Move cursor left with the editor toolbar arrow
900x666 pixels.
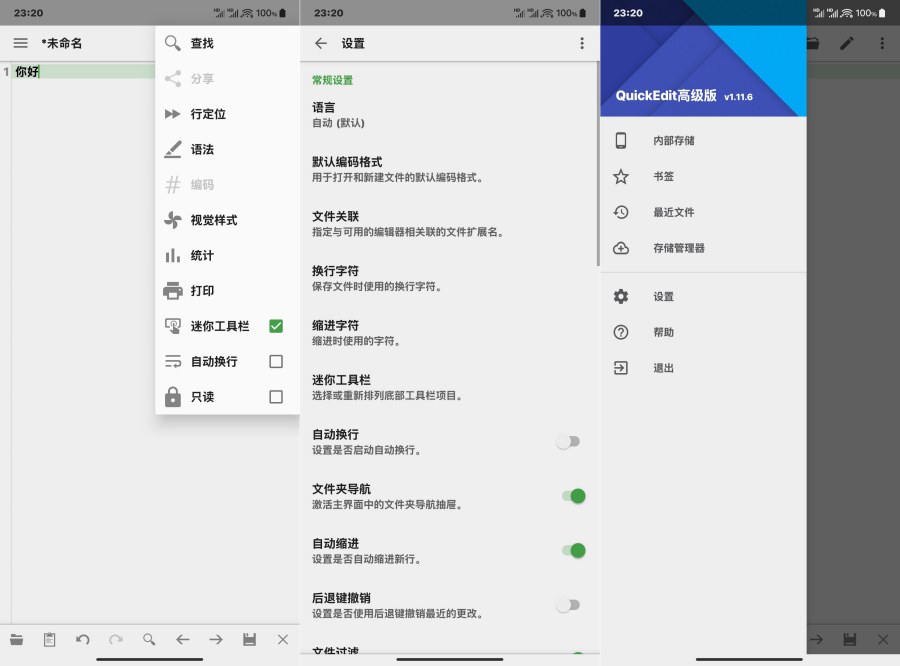tap(183, 640)
